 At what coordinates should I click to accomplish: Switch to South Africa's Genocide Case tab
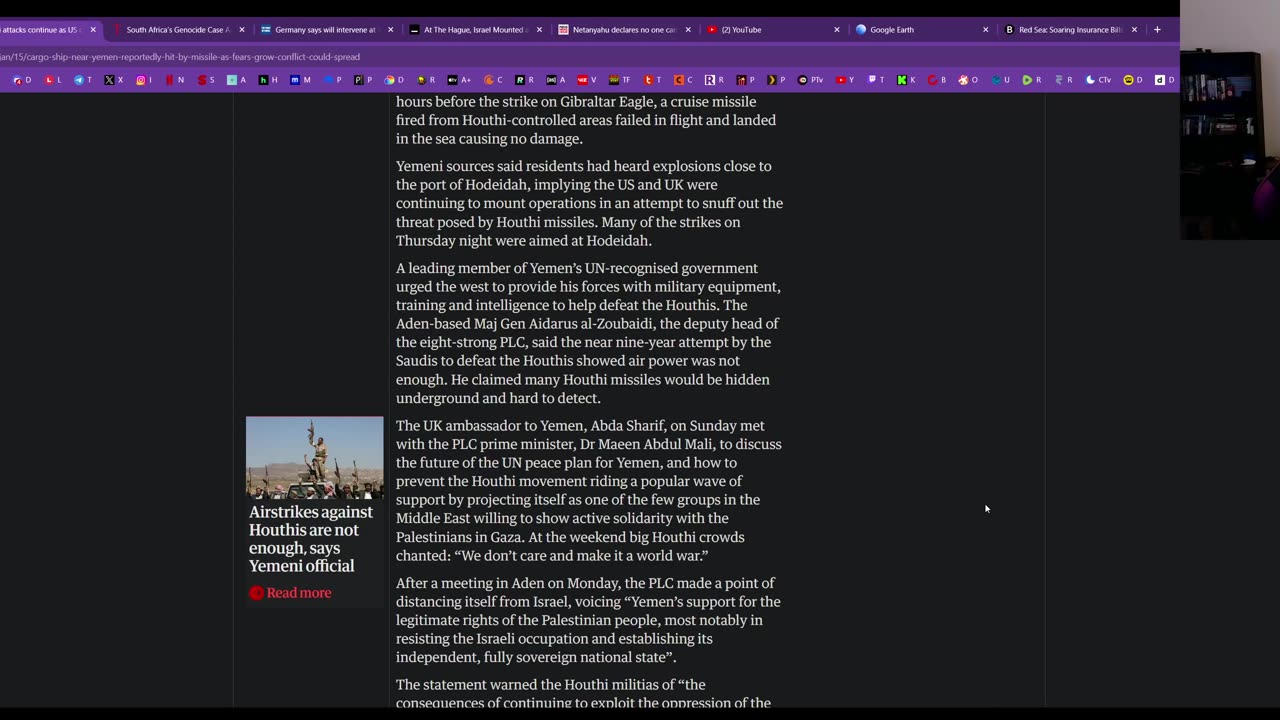pyautogui.click(x=176, y=30)
